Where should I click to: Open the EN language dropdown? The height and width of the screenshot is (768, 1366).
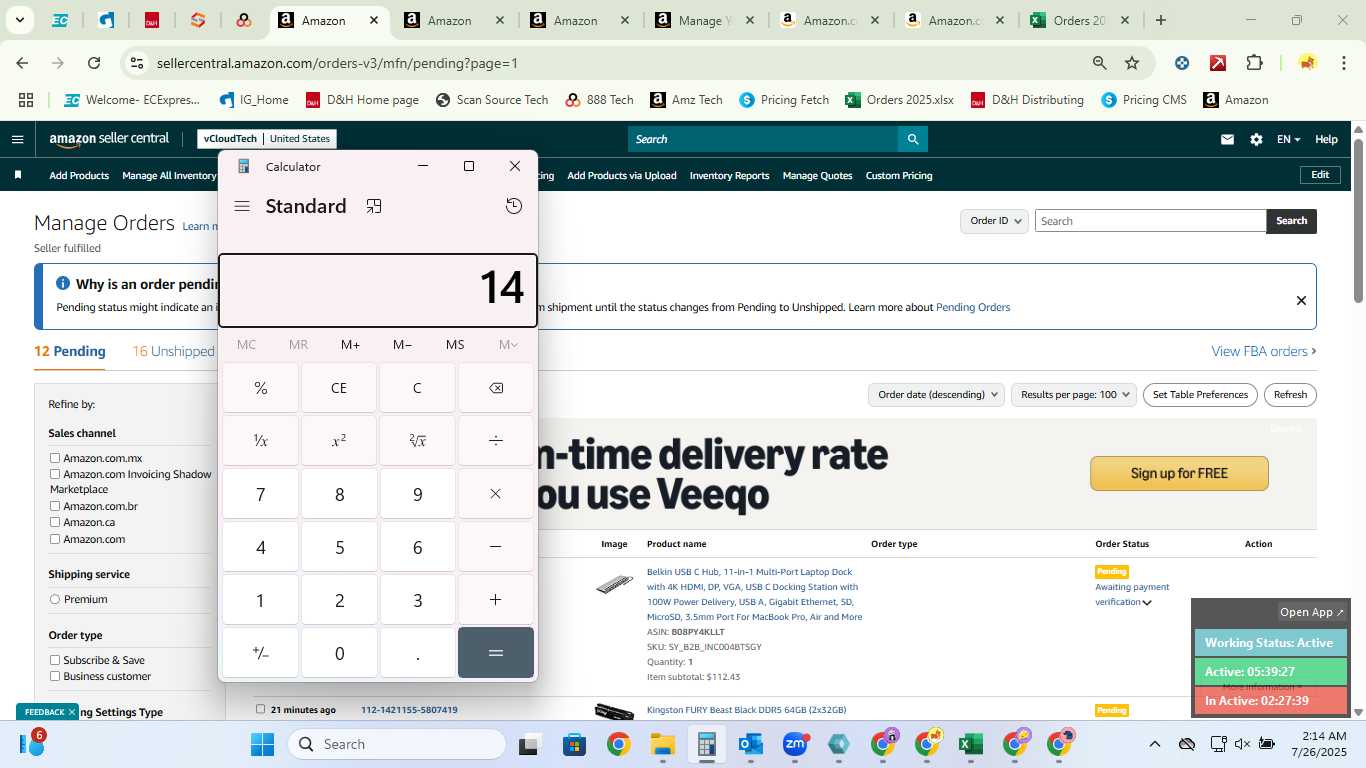coord(1288,140)
